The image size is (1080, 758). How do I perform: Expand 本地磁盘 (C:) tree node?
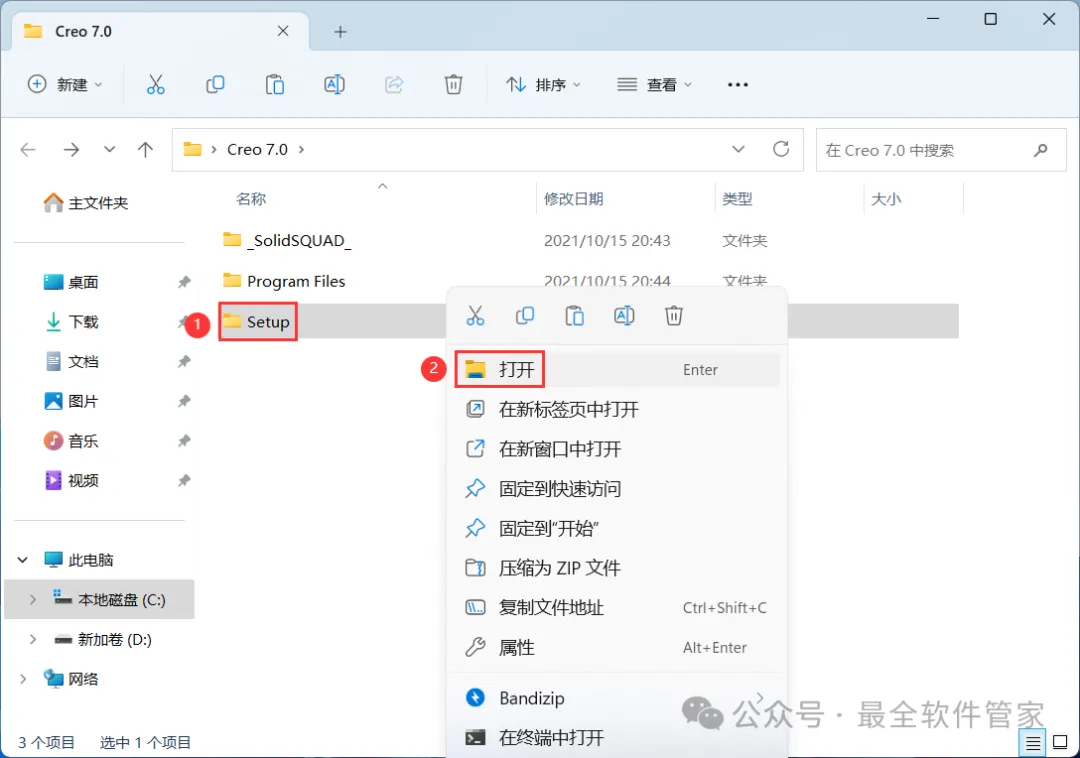(x=32, y=600)
